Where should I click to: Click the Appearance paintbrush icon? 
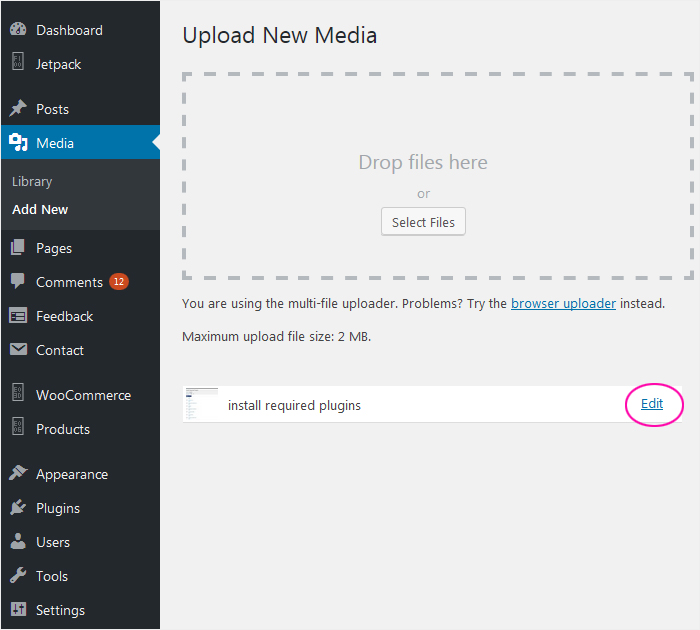pos(18,473)
